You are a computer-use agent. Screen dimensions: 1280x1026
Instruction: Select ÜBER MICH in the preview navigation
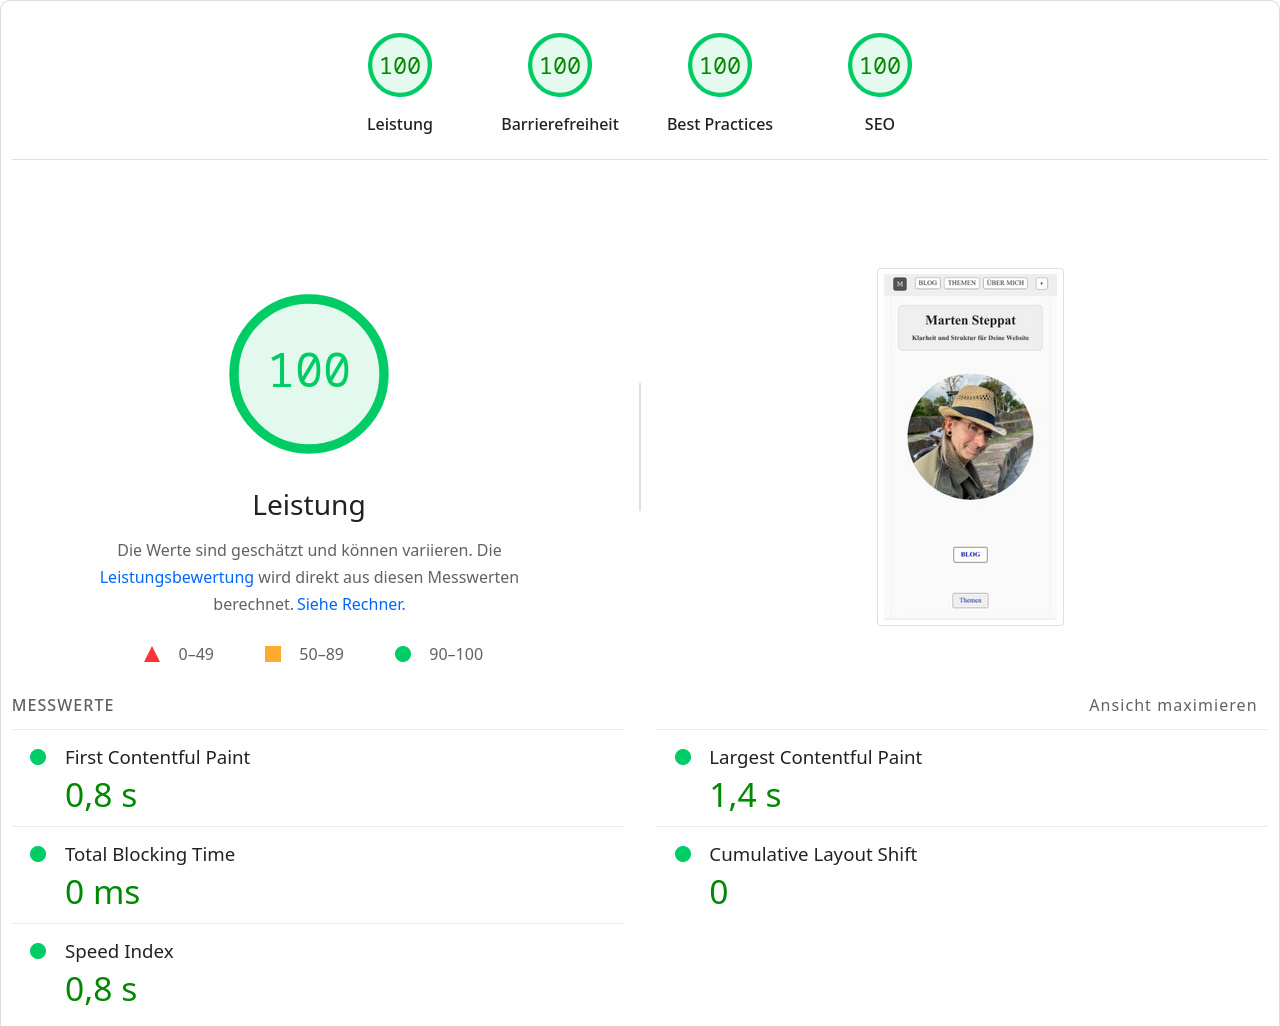[1003, 283]
